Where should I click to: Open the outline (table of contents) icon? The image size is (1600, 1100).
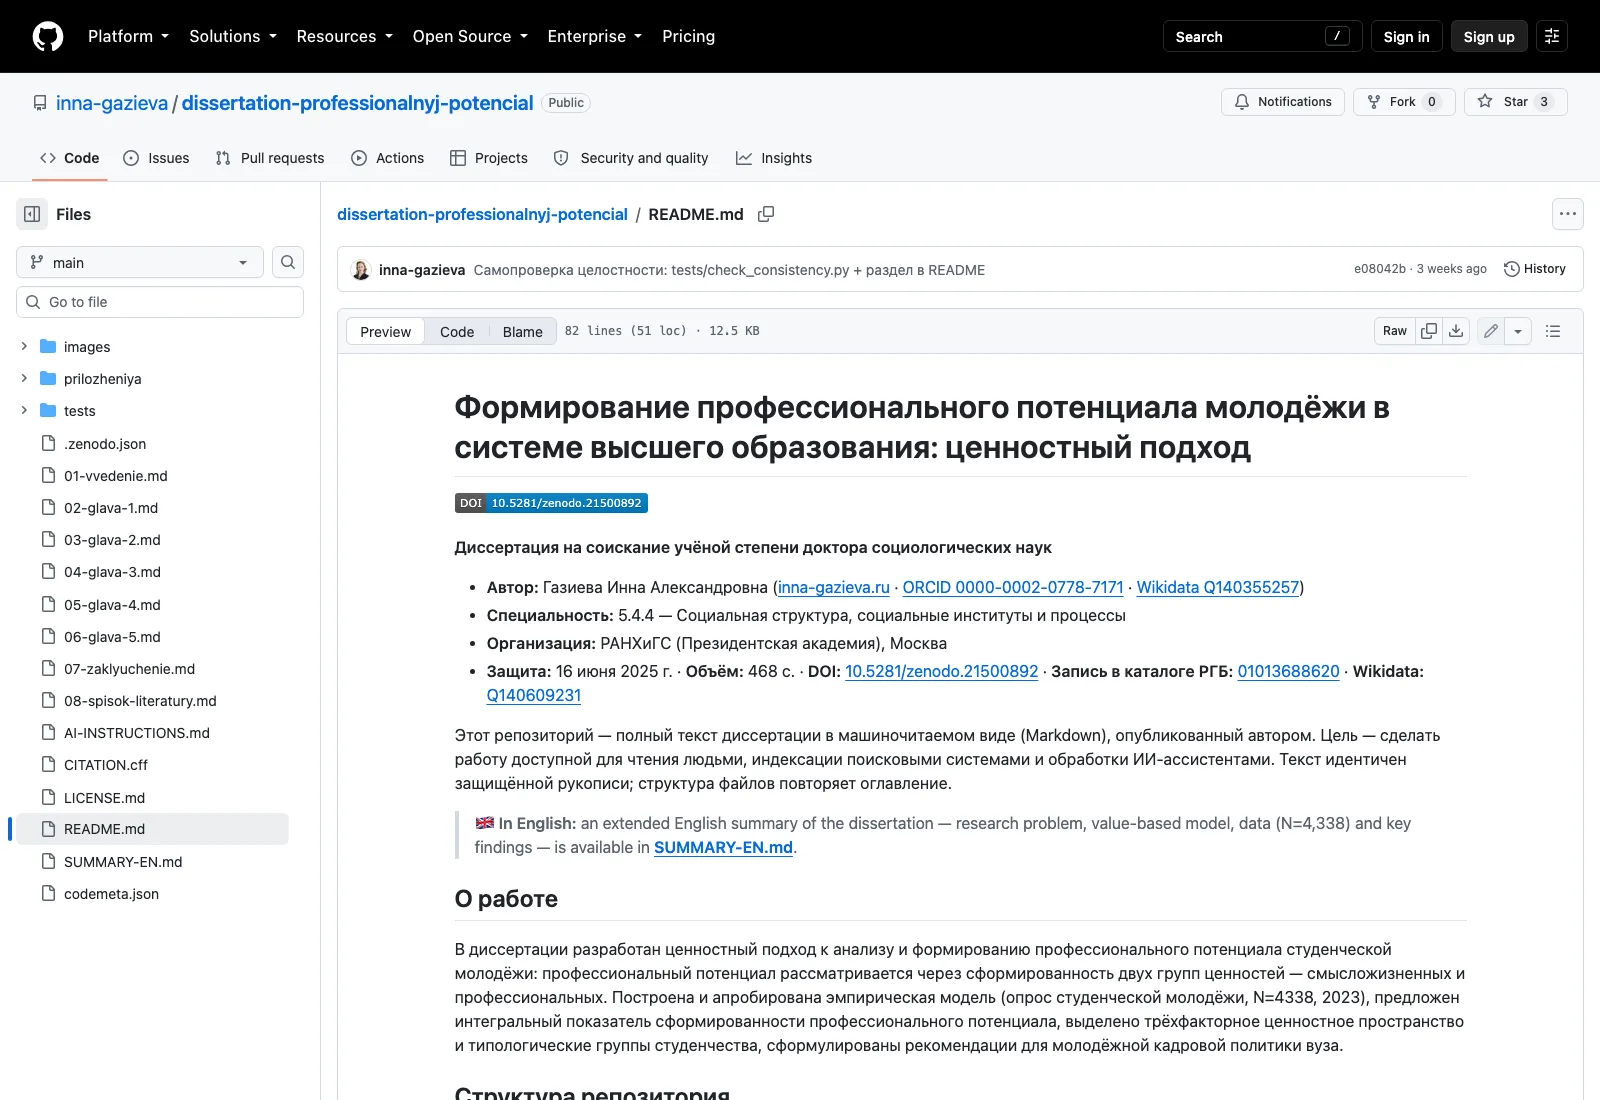1553,331
